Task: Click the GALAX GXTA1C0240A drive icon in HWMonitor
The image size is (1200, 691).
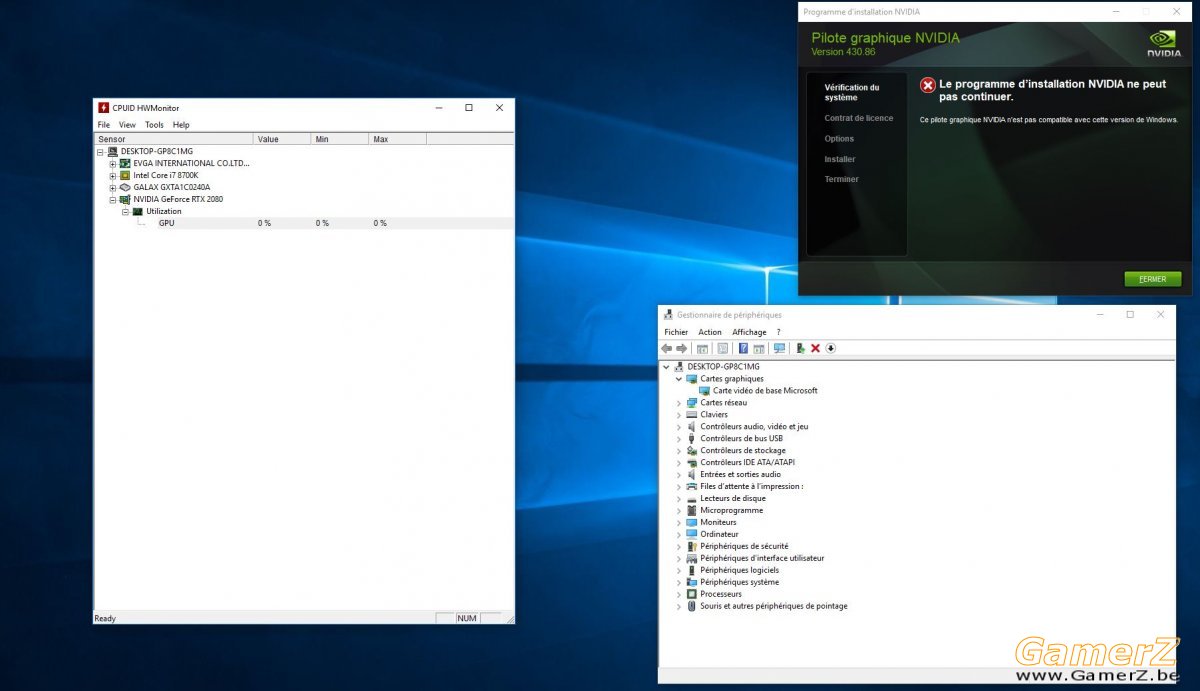Action: click(125, 187)
